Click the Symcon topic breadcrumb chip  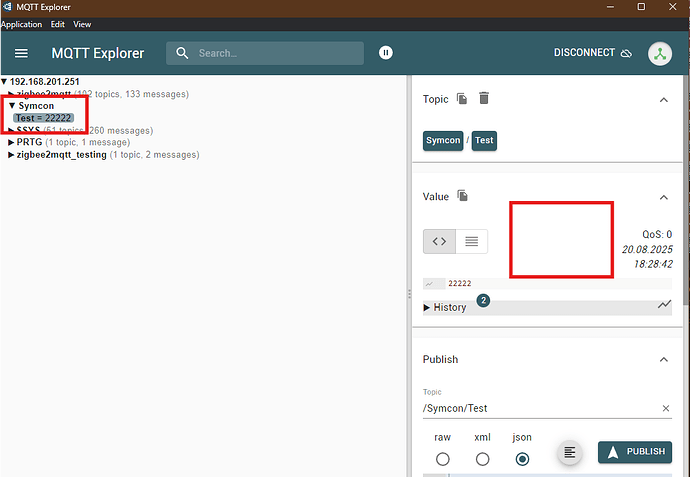[x=443, y=140]
